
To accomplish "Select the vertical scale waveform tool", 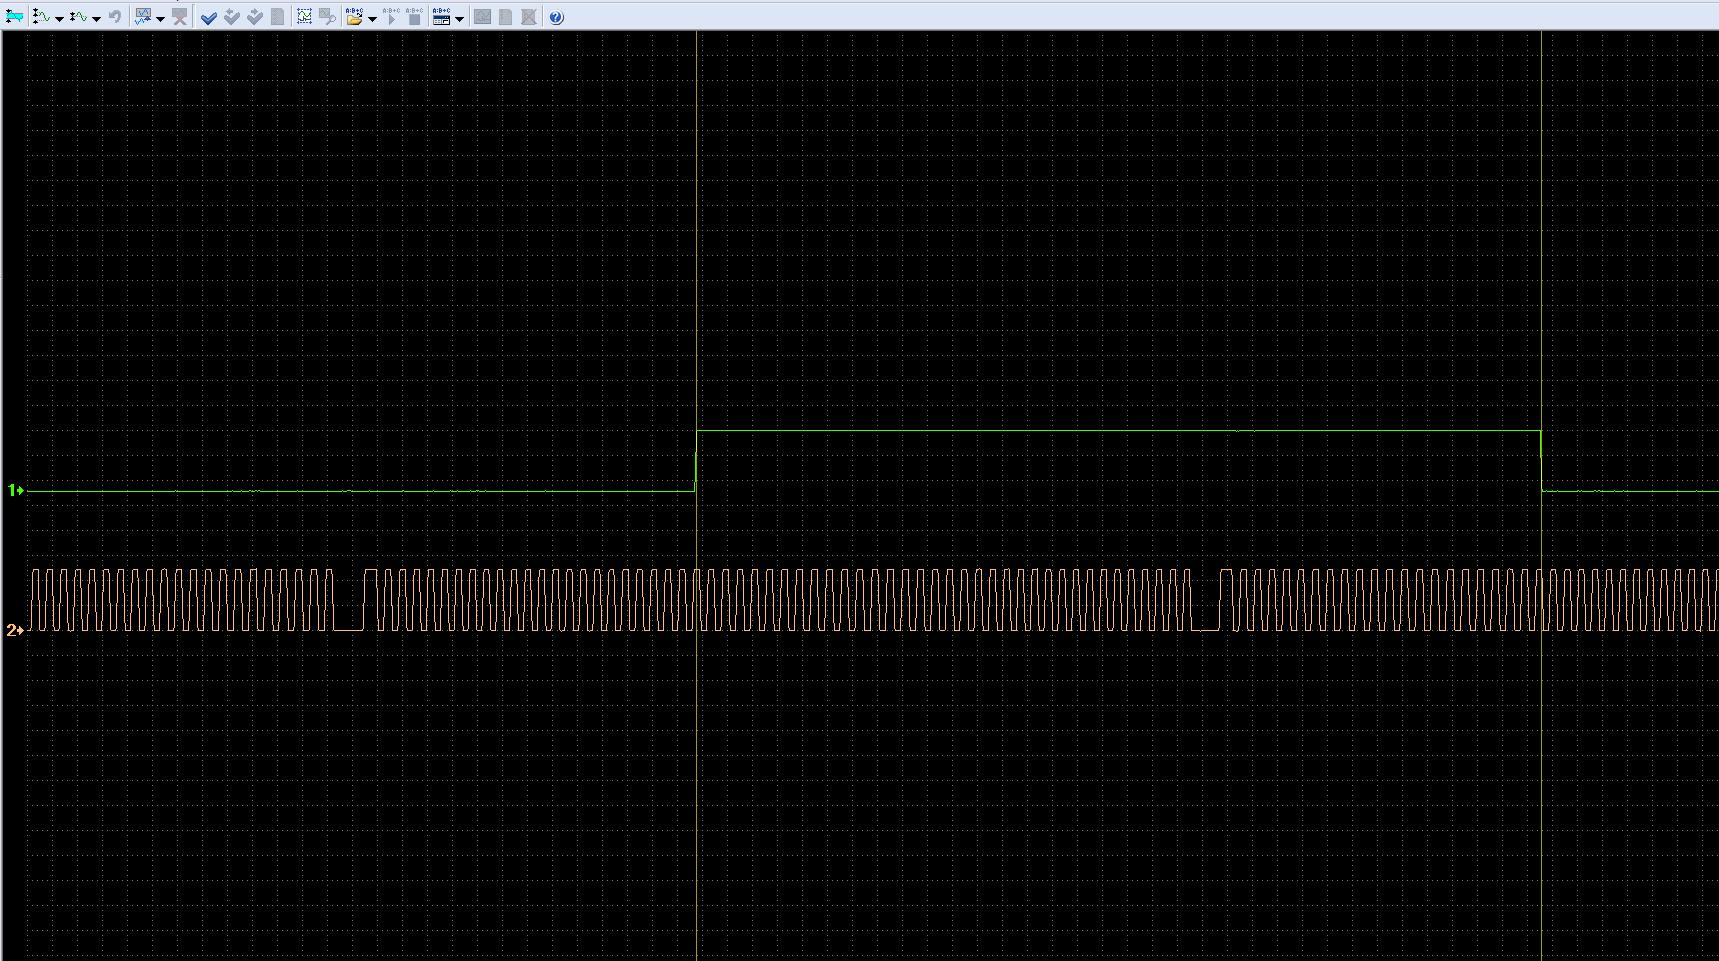I will 41,17.
